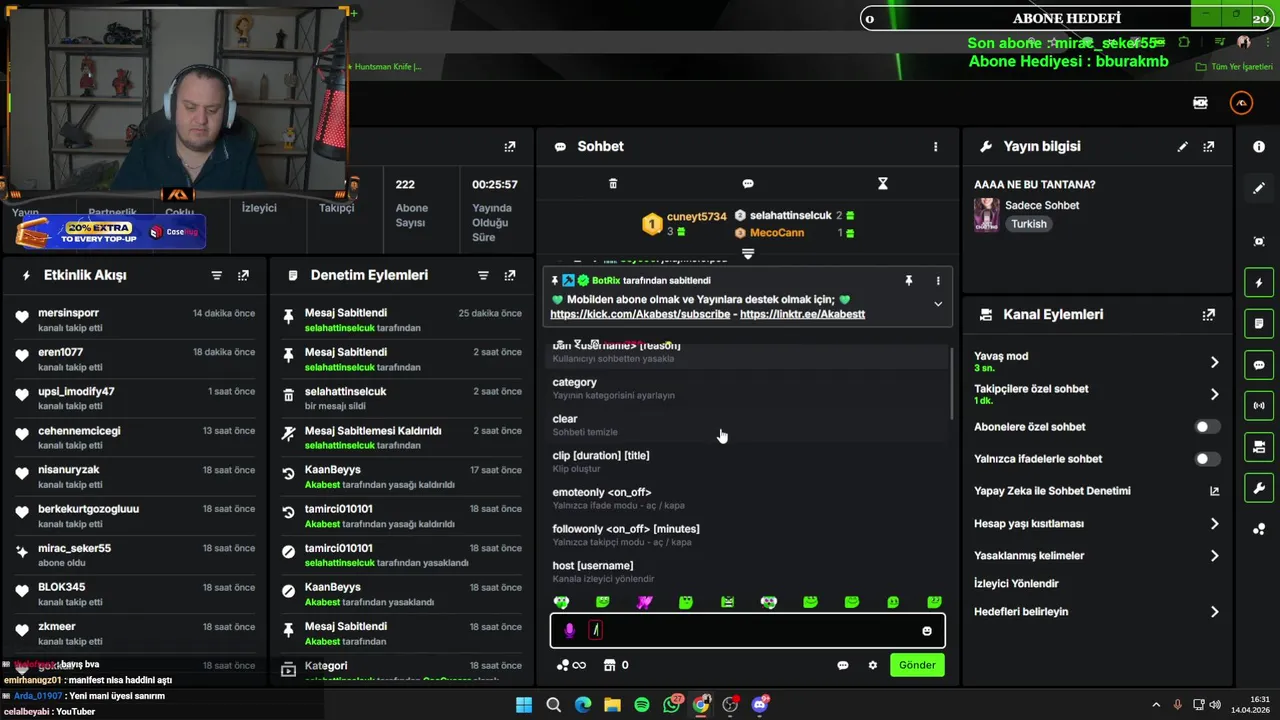The image size is (1280, 720).
Task: Open the delete icon in chat toolbar
Action: (613, 184)
